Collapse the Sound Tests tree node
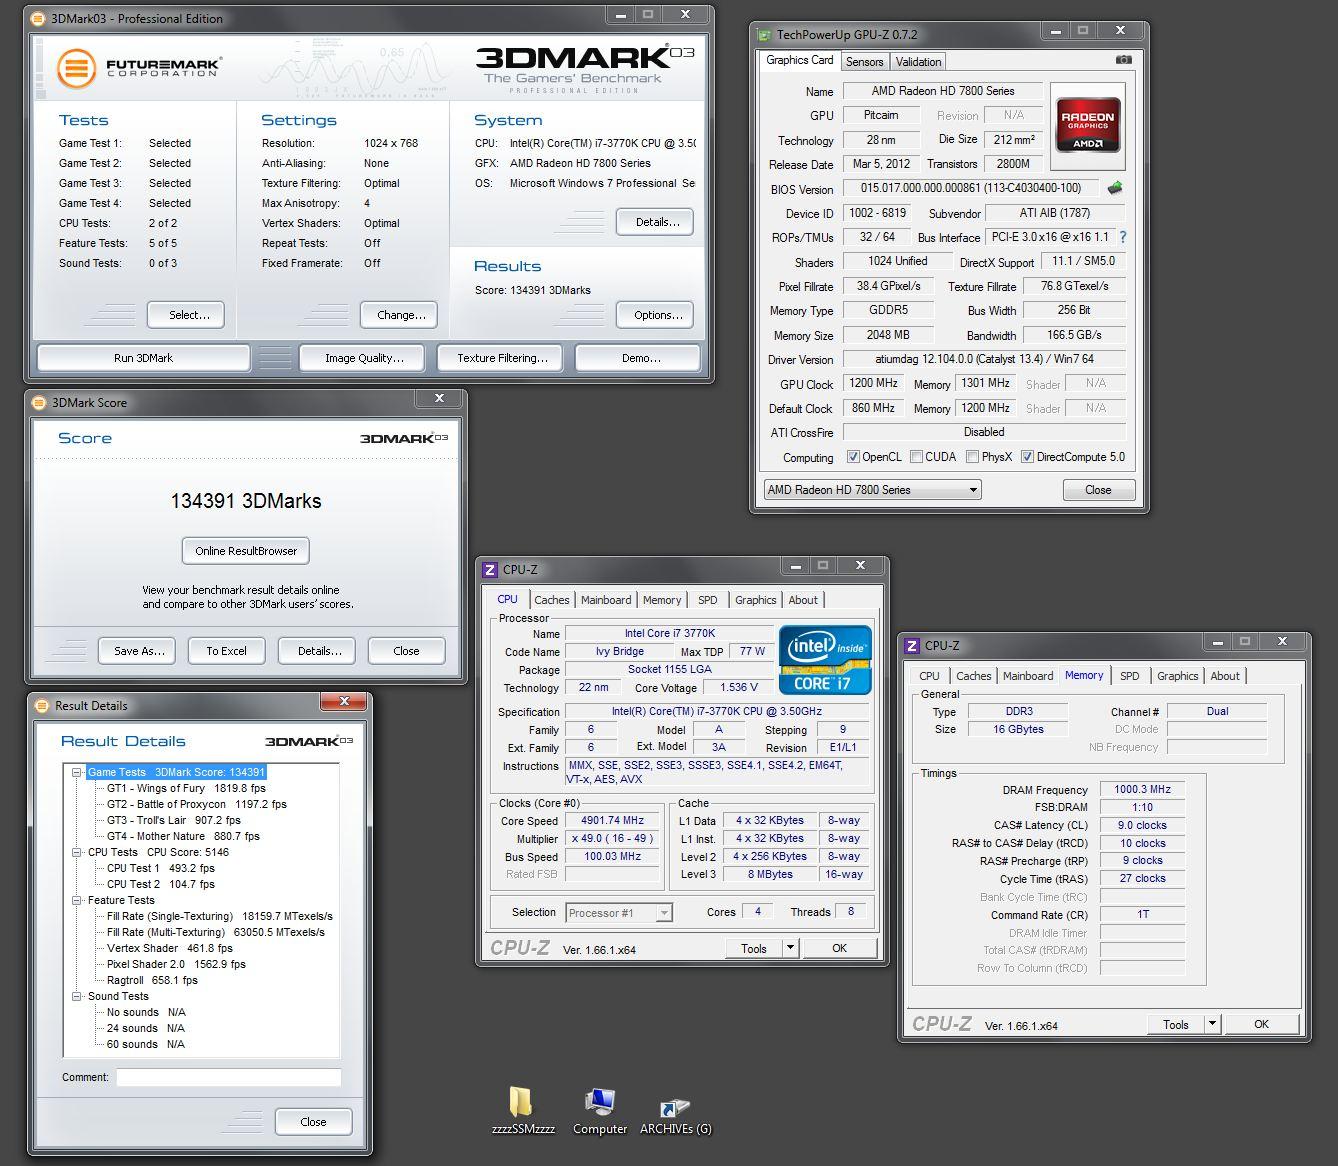Screen dimensions: 1338x1166 (77, 996)
